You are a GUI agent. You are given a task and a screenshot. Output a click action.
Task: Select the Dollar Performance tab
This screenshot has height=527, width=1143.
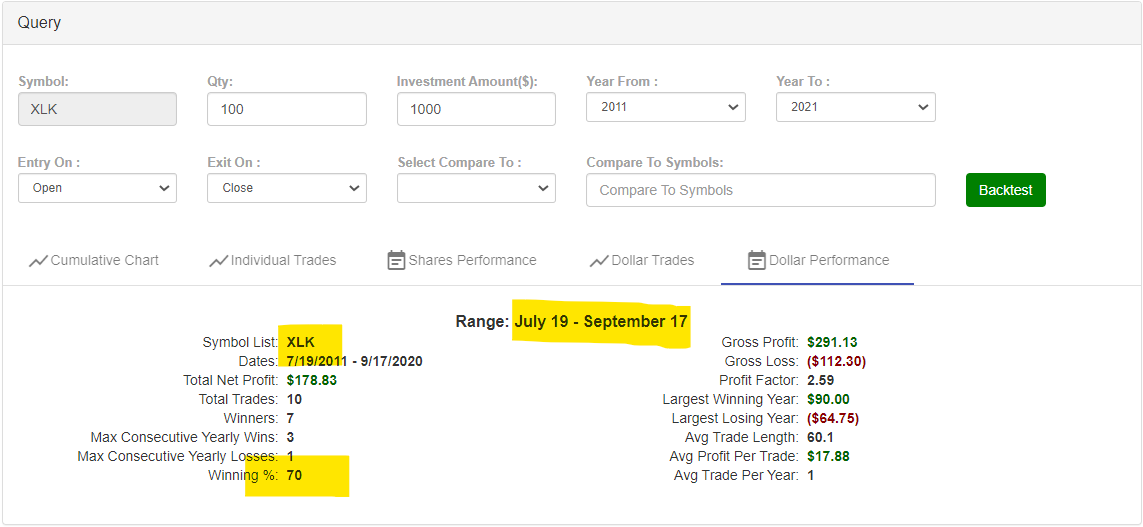click(x=819, y=260)
